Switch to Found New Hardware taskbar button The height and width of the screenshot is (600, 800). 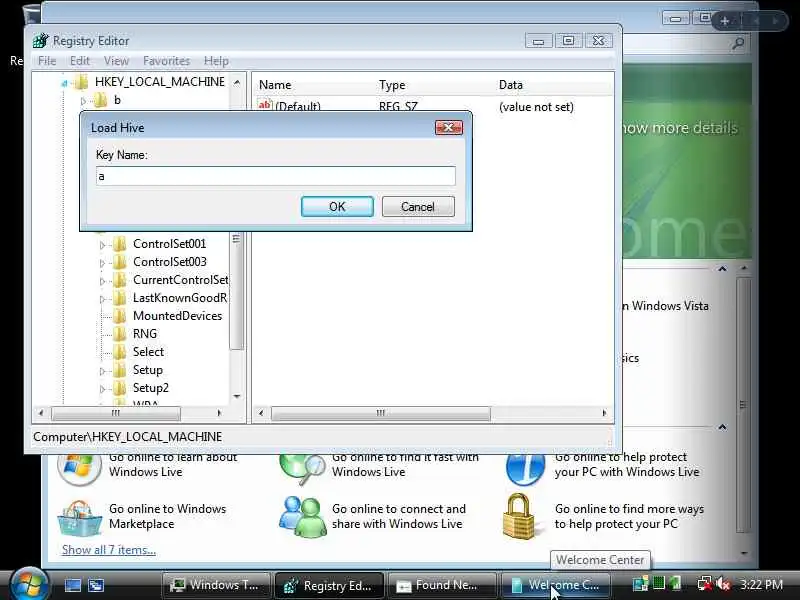[442, 585]
